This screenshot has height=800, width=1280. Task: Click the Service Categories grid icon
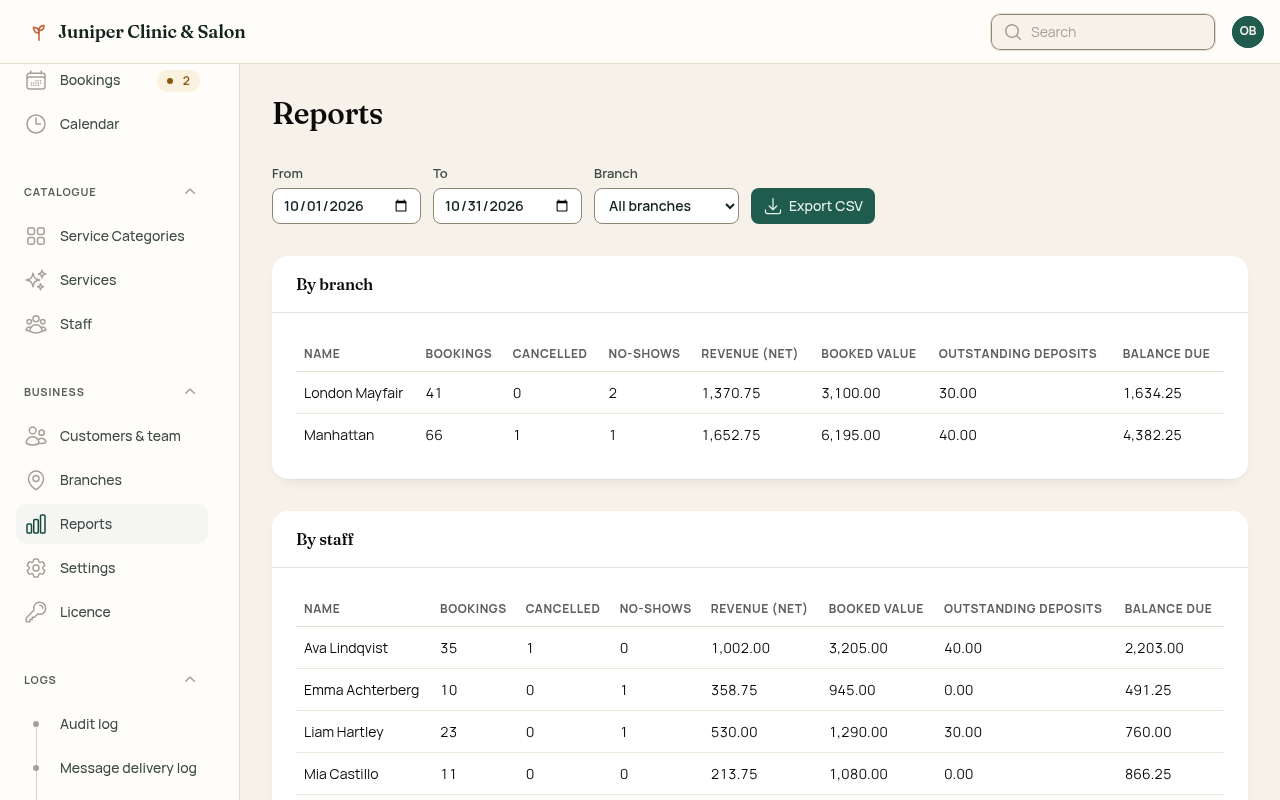coord(36,236)
